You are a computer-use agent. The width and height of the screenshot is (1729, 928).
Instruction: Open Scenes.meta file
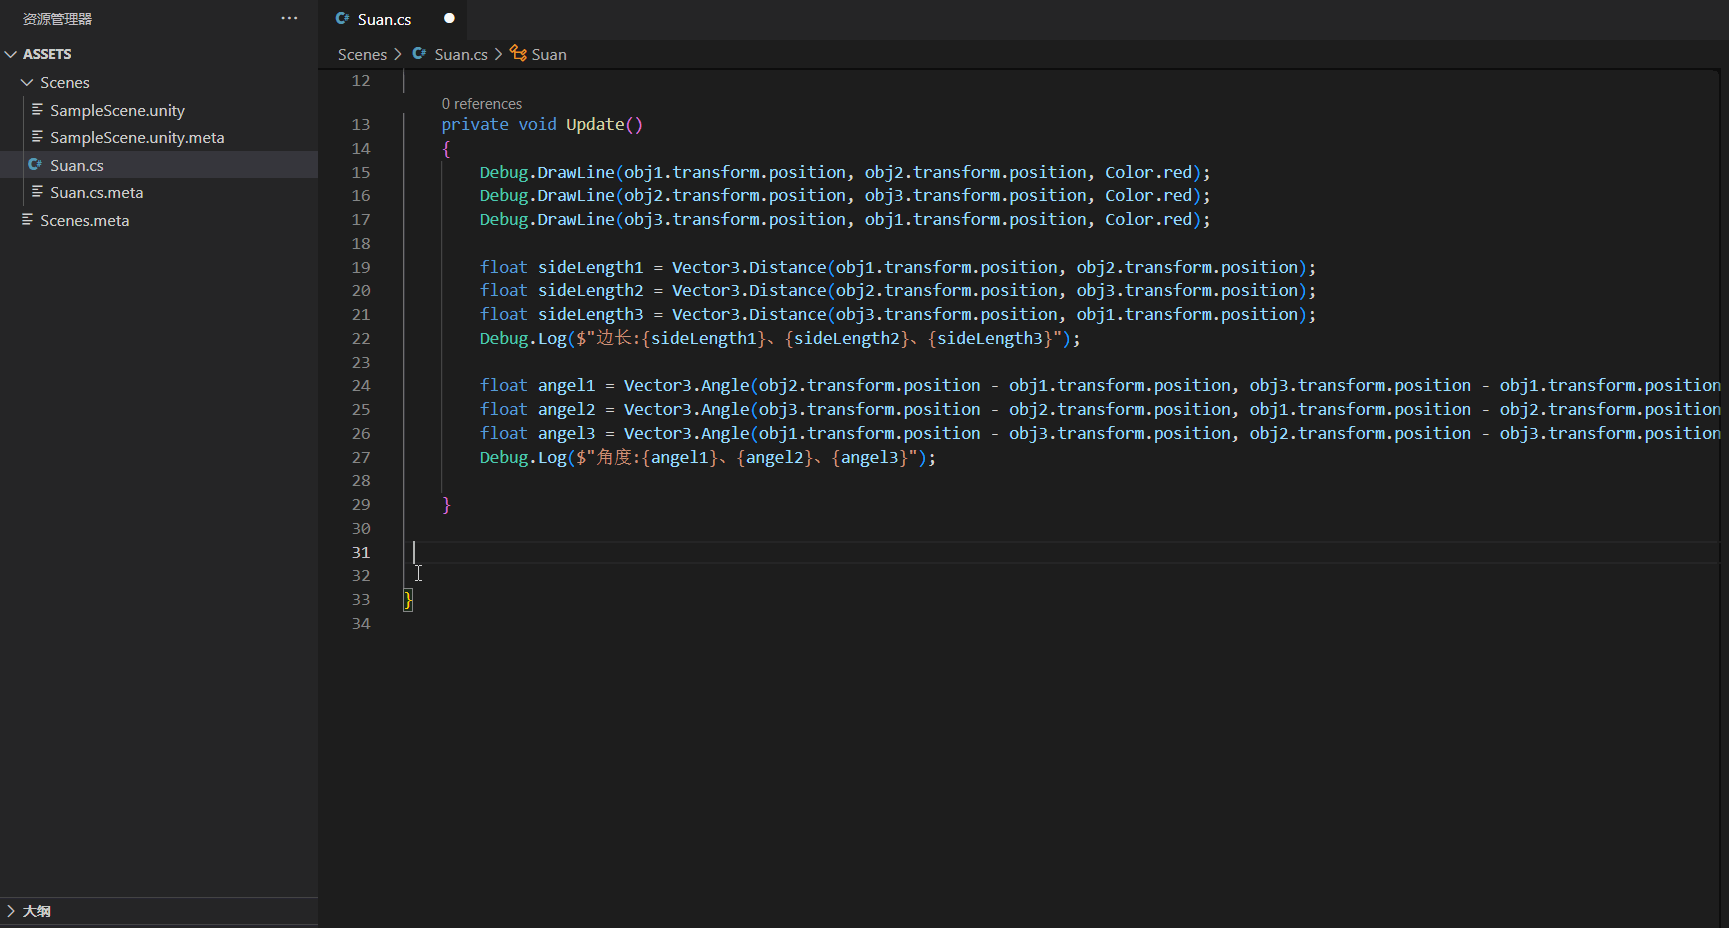[85, 220]
